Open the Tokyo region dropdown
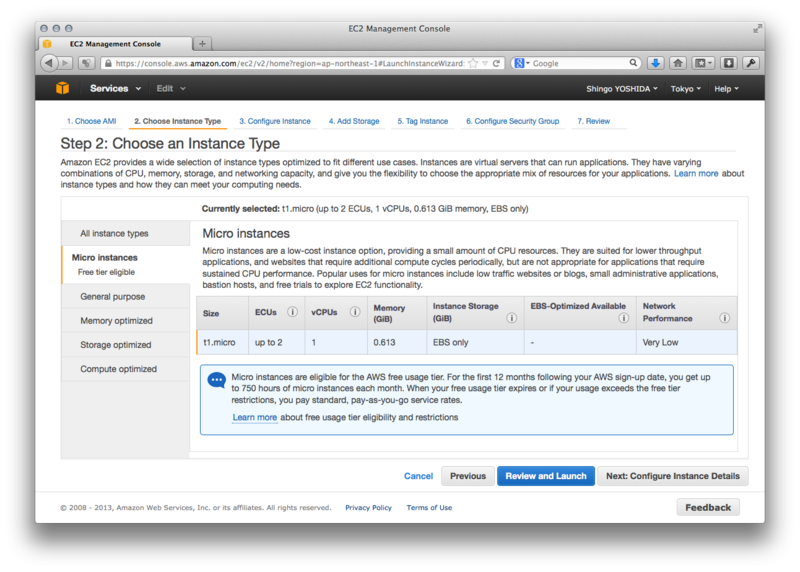The image size is (800, 572). (686, 89)
